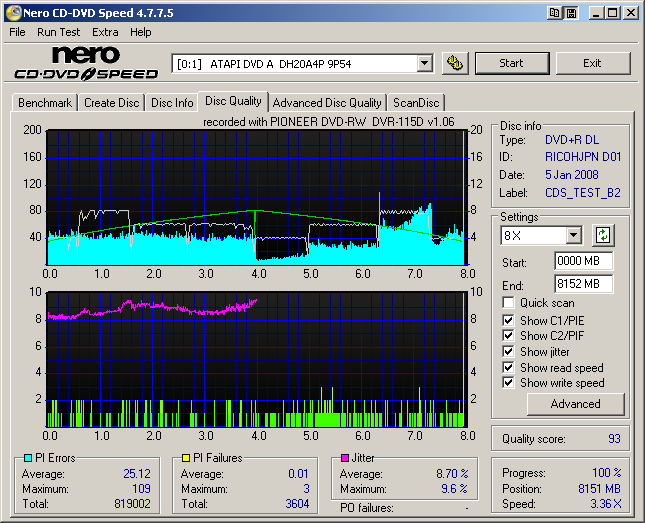This screenshot has width=645, height=523.
Task: Click PI Failures total value 3604
Action: (x=297, y=504)
